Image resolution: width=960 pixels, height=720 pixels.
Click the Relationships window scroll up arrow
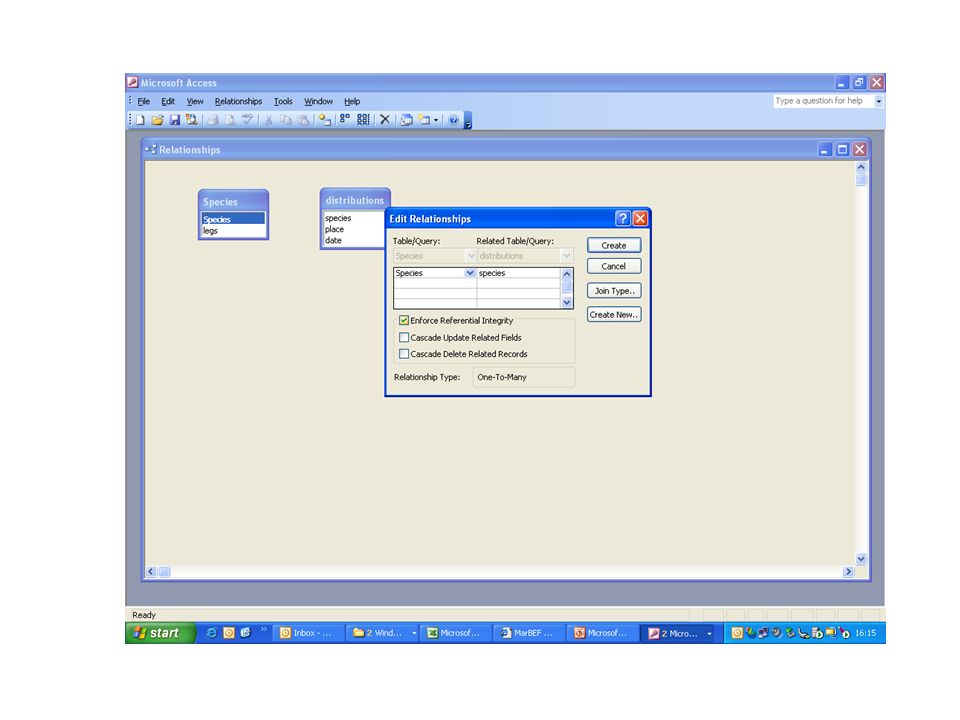click(861, 167)
